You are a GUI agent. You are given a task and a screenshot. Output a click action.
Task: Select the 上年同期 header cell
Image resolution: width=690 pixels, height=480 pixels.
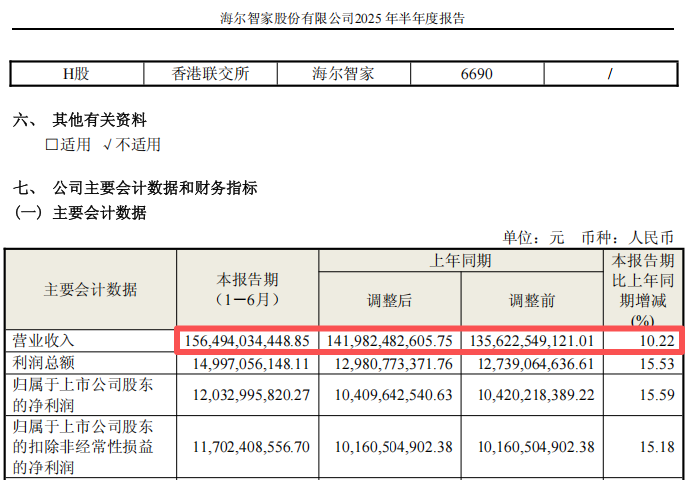(460, 260)
